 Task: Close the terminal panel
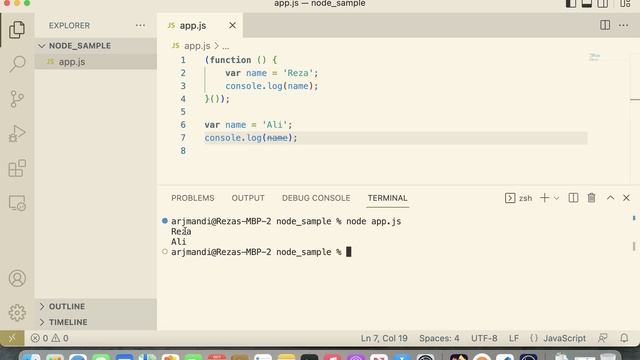[x=627, y=198]
